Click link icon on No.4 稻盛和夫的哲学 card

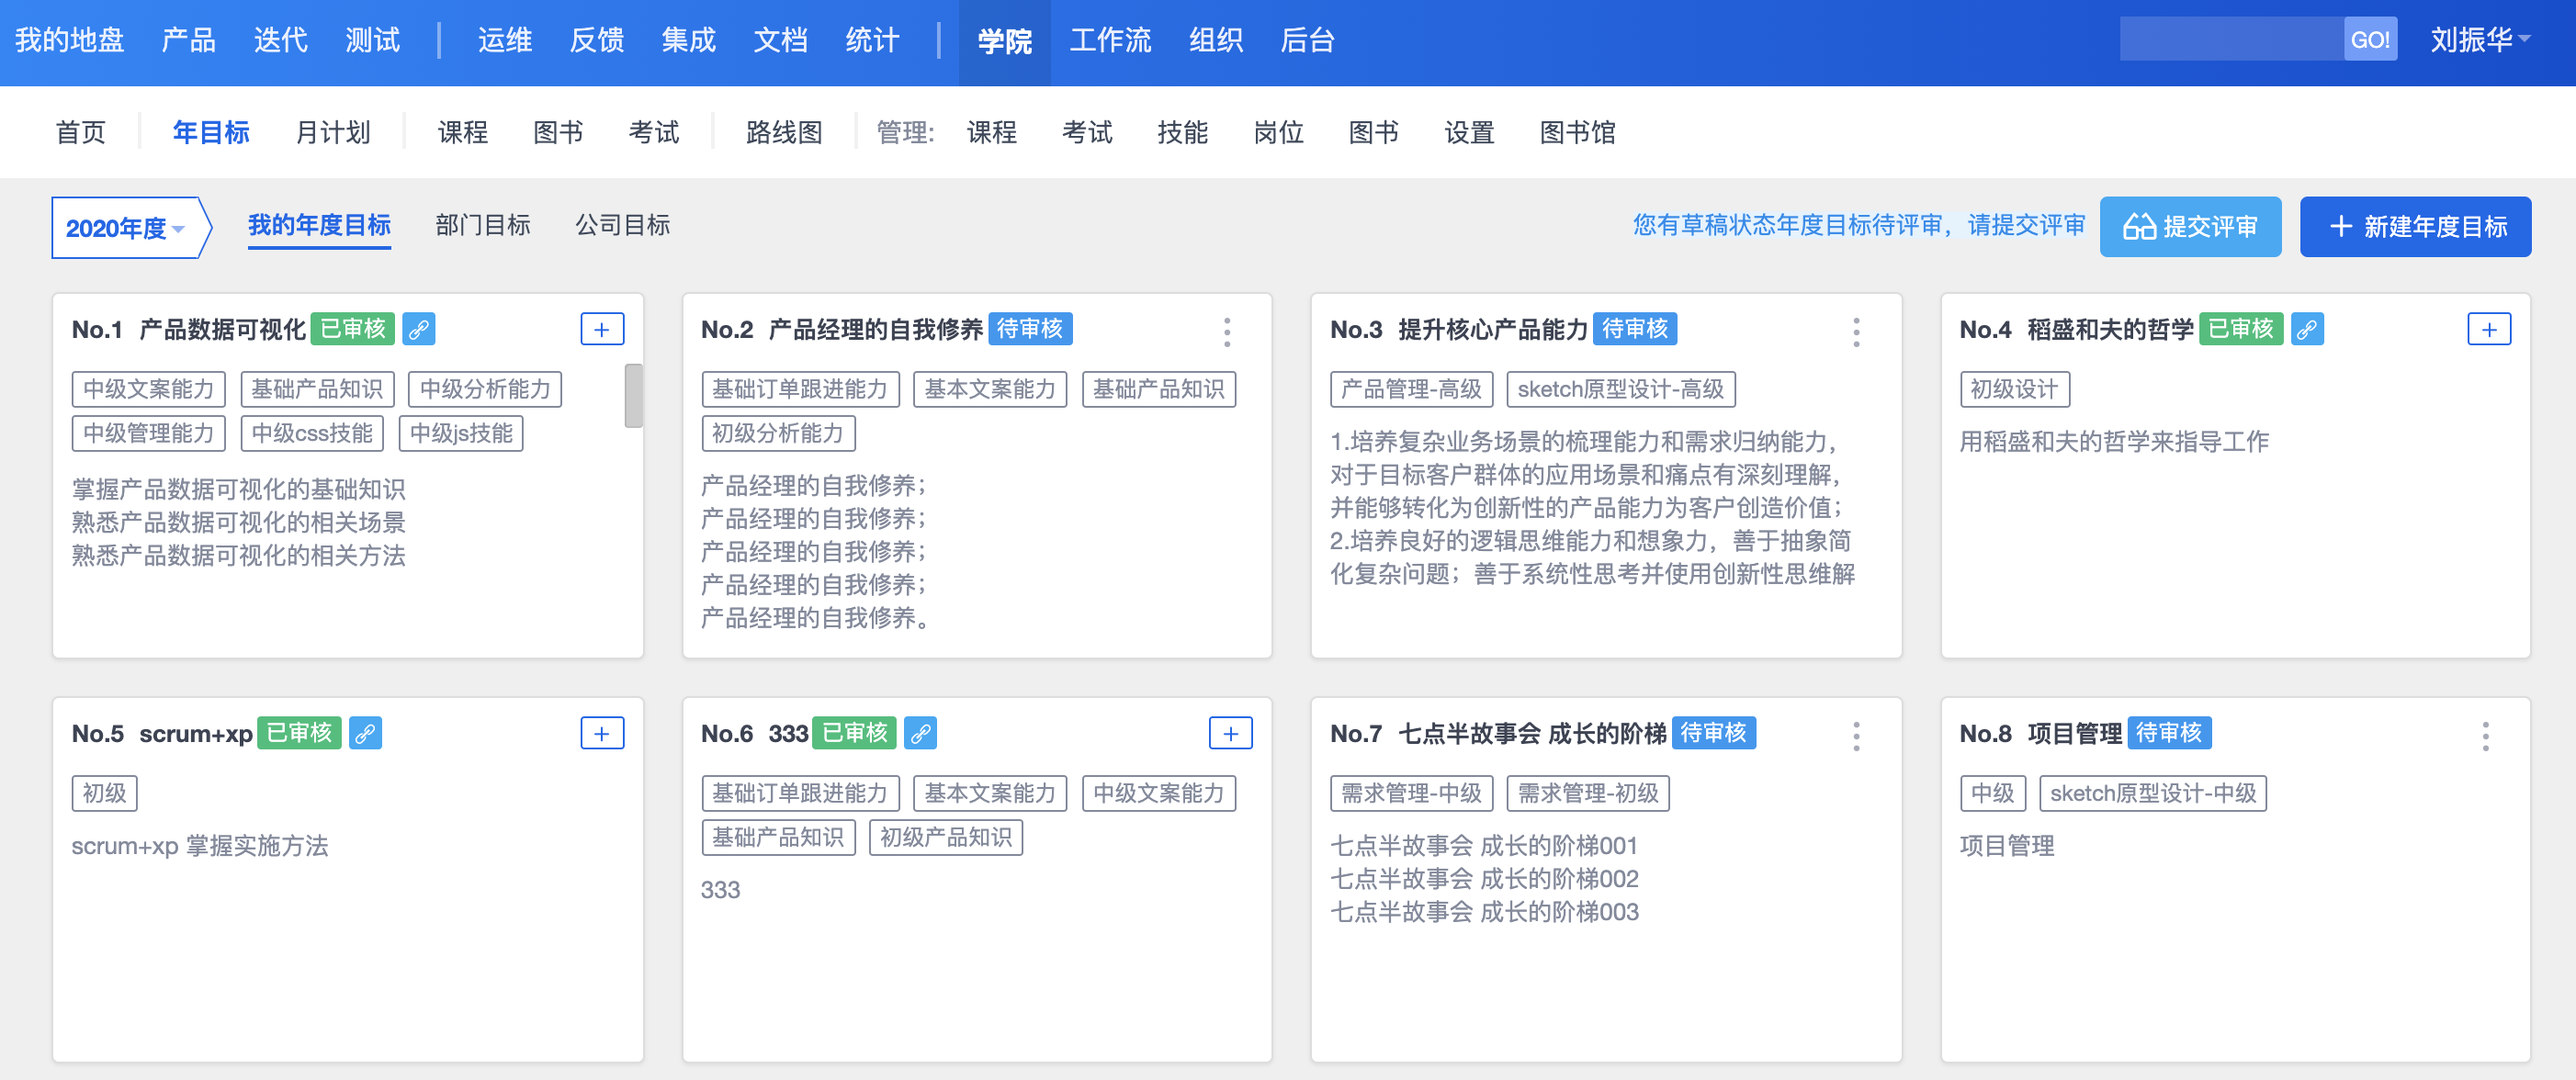pos(2306,329)
